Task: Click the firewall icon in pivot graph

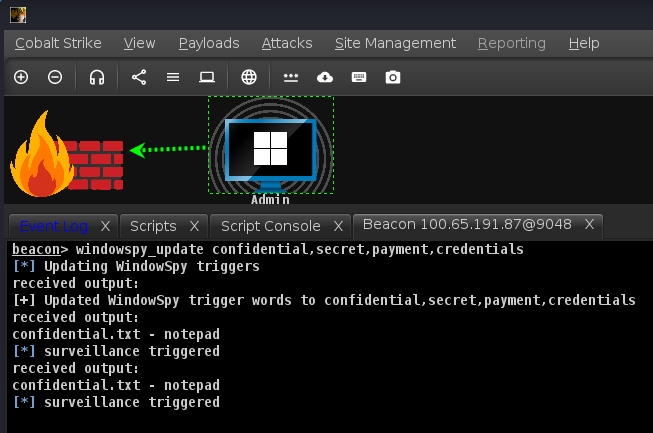Action: click(67, 154)
